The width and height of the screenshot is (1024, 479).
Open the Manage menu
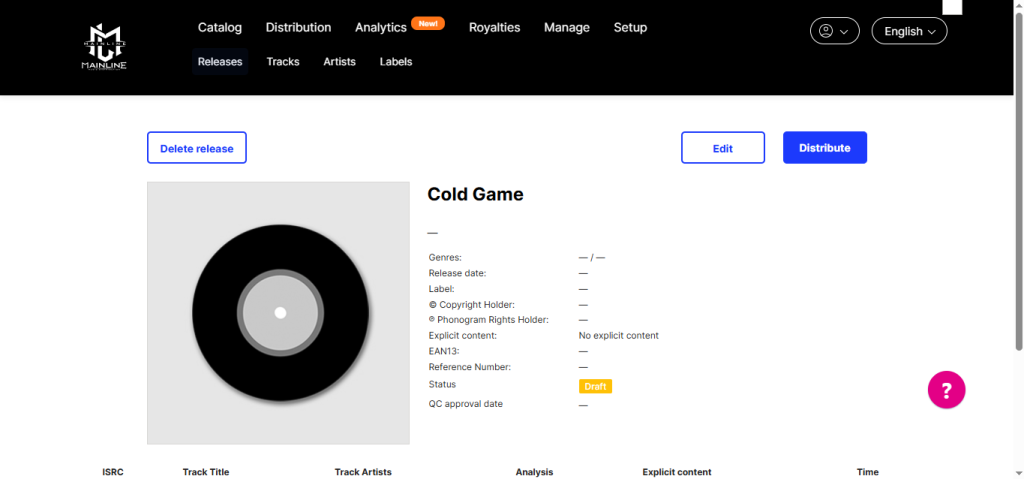coord(566,27)
